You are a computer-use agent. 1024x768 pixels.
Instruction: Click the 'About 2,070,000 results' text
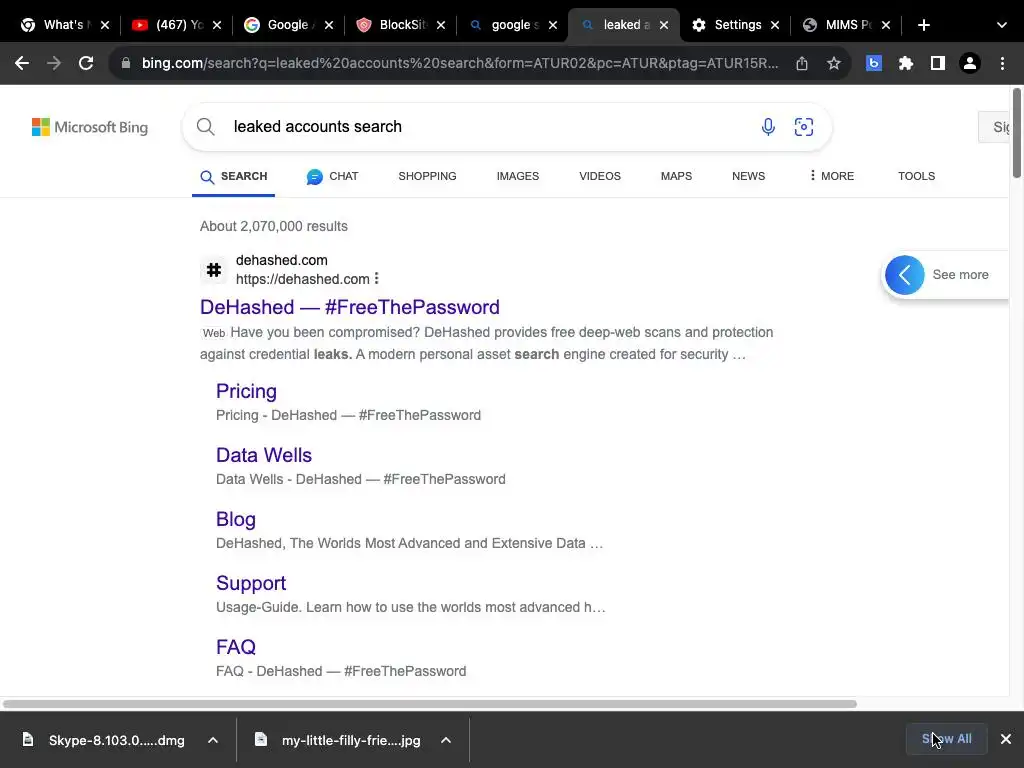tap(274, 226)
